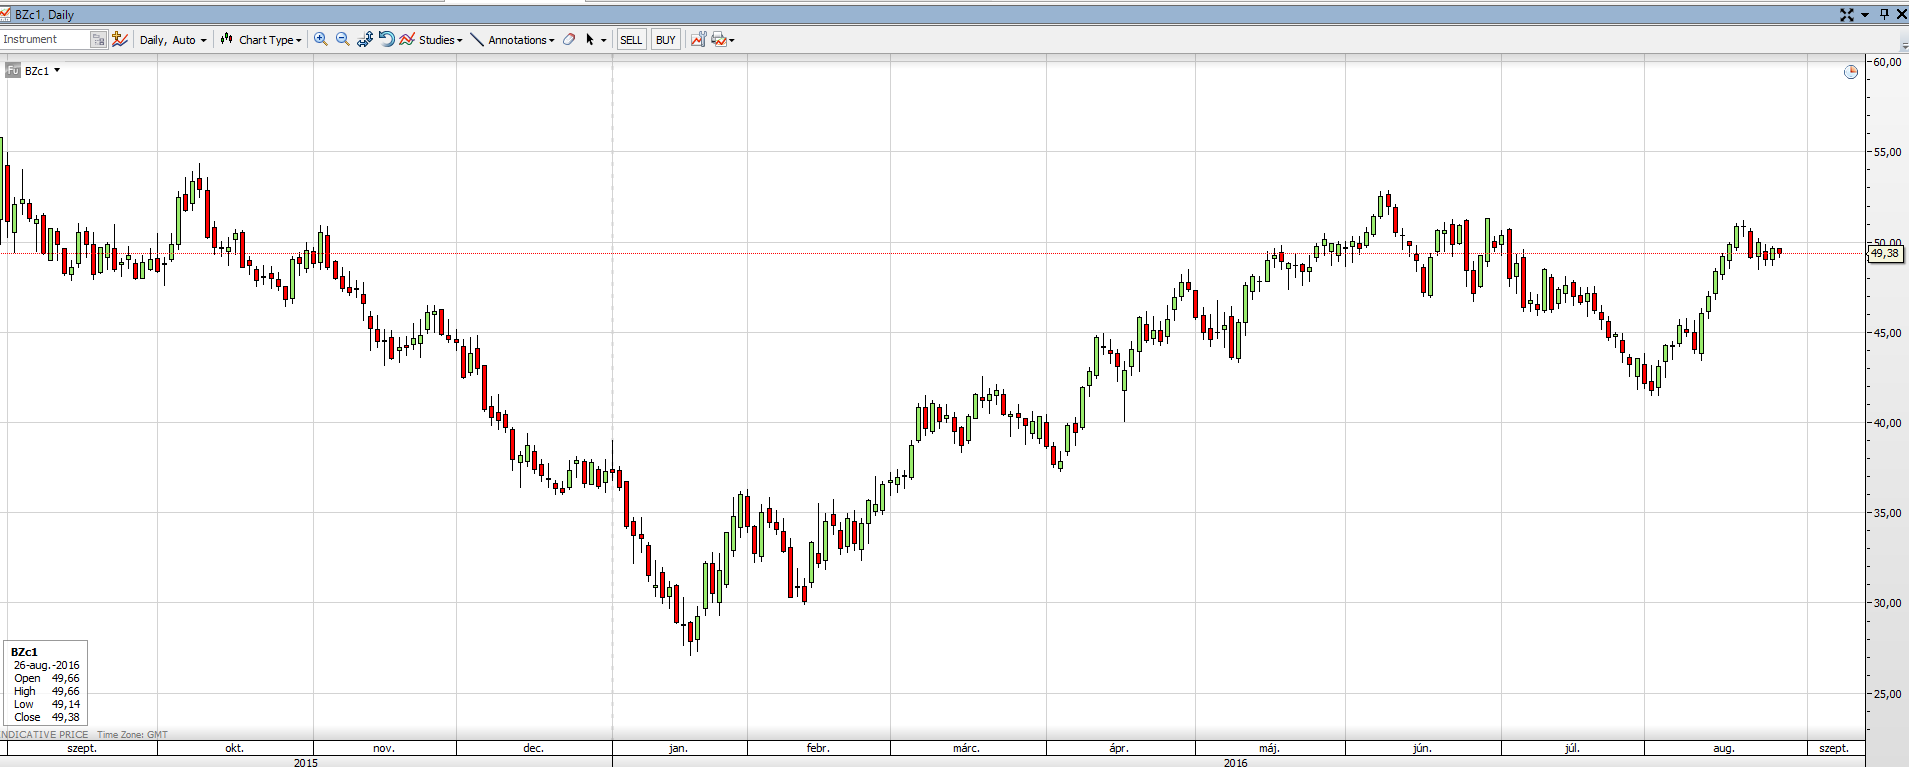The height and width of the screenshot is (767, 1909).
Task: Click the BUY button
Action: [x=666, y=40]
